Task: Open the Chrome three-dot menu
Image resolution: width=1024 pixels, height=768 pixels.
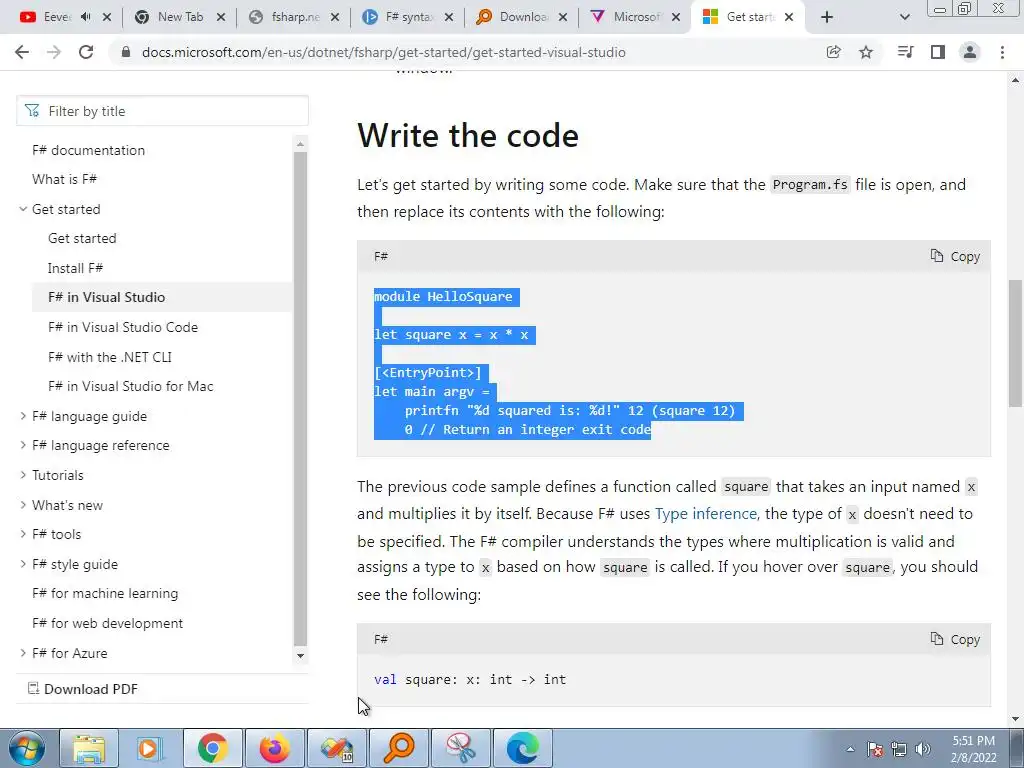Action: click(x=1002, y=52)
